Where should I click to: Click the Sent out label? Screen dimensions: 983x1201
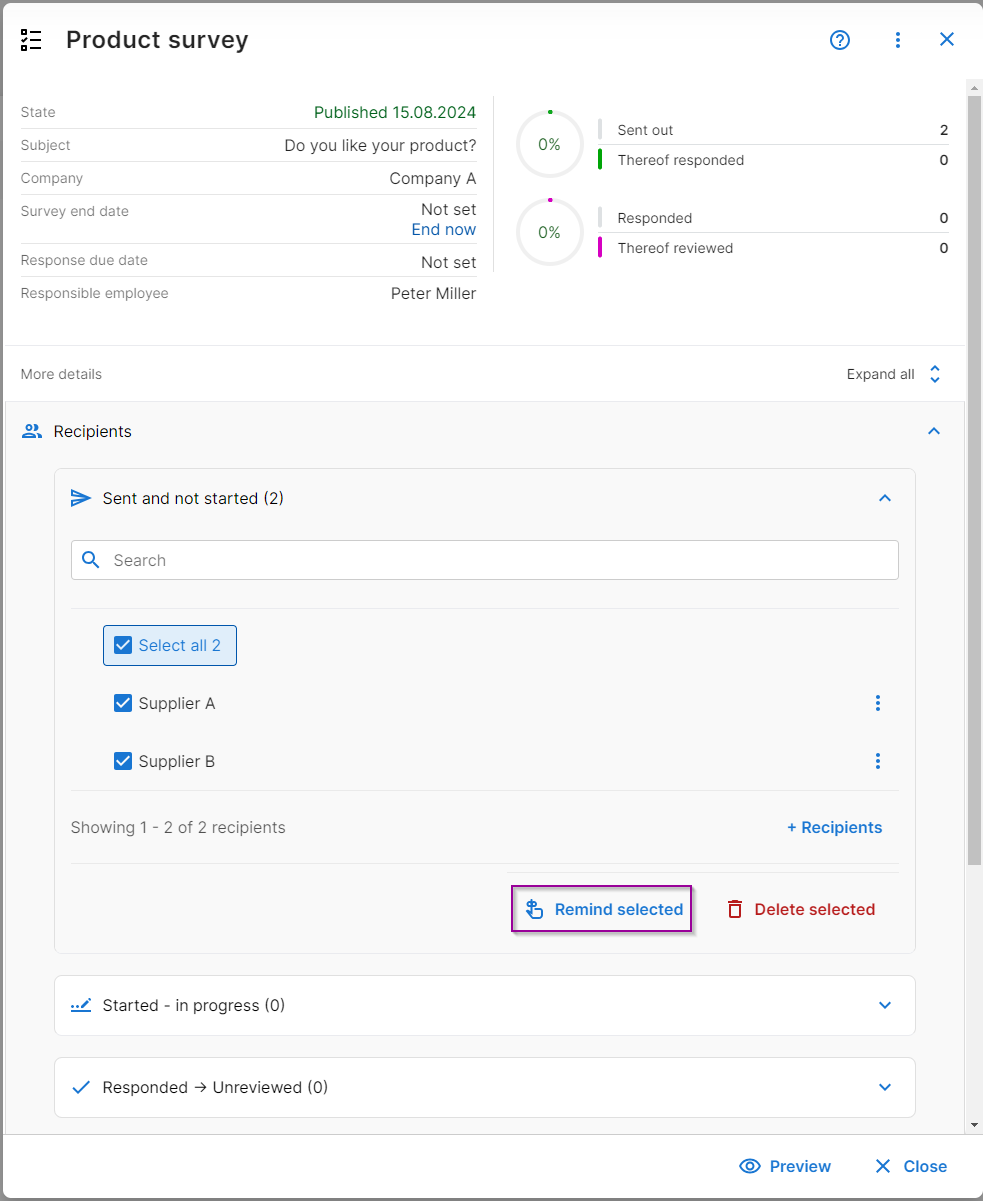pyautogui.click(x=645, y=130)
